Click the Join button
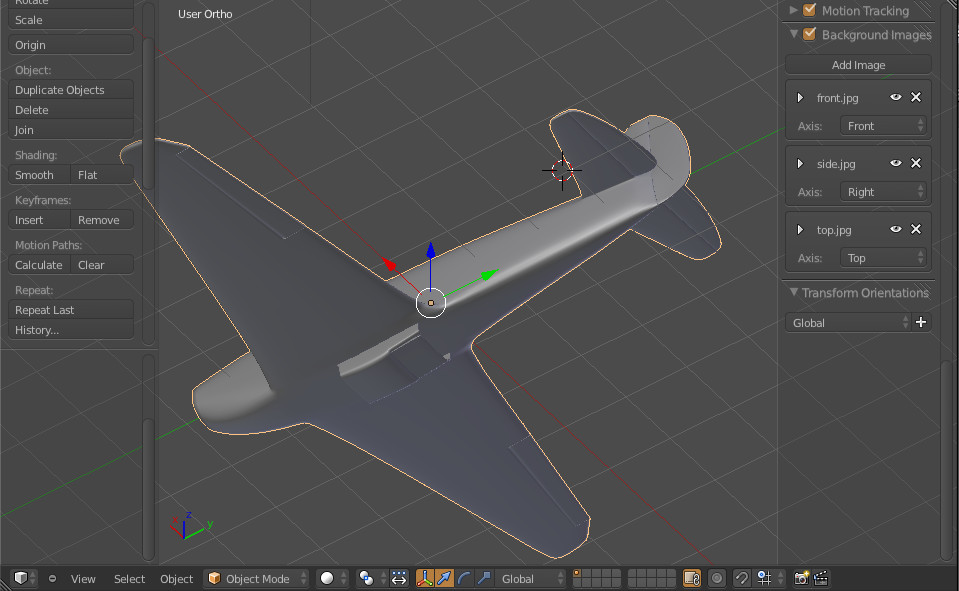Screen dimensions: 959x591 click(x=71, y=130)
